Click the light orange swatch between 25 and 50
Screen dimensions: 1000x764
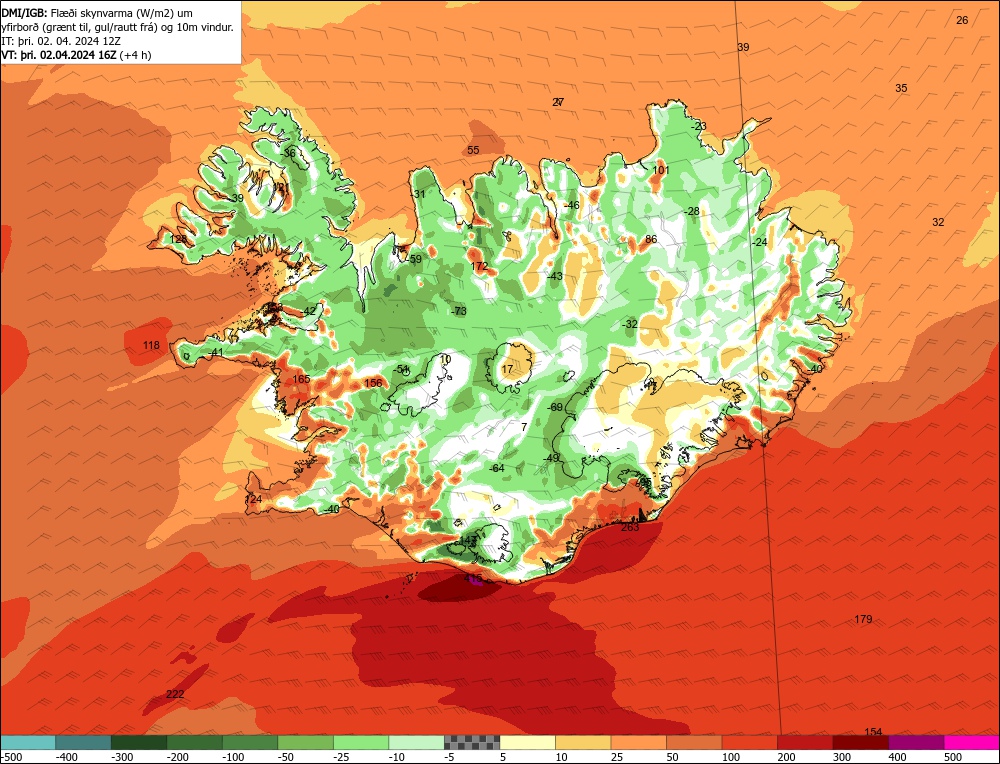(638, 742)
